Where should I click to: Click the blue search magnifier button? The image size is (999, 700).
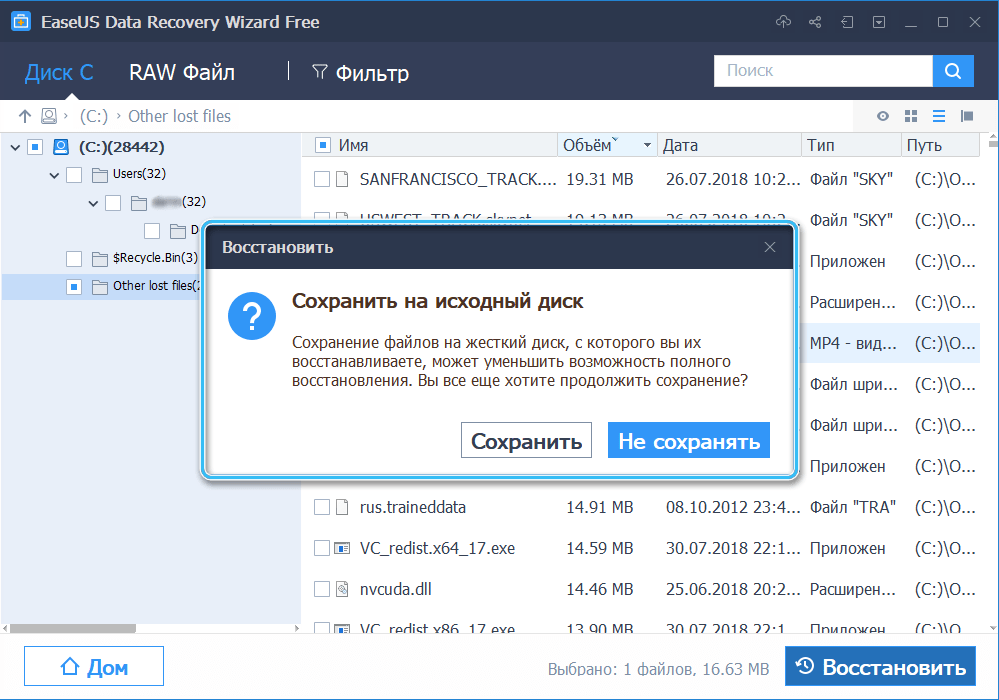coord(952,71)
